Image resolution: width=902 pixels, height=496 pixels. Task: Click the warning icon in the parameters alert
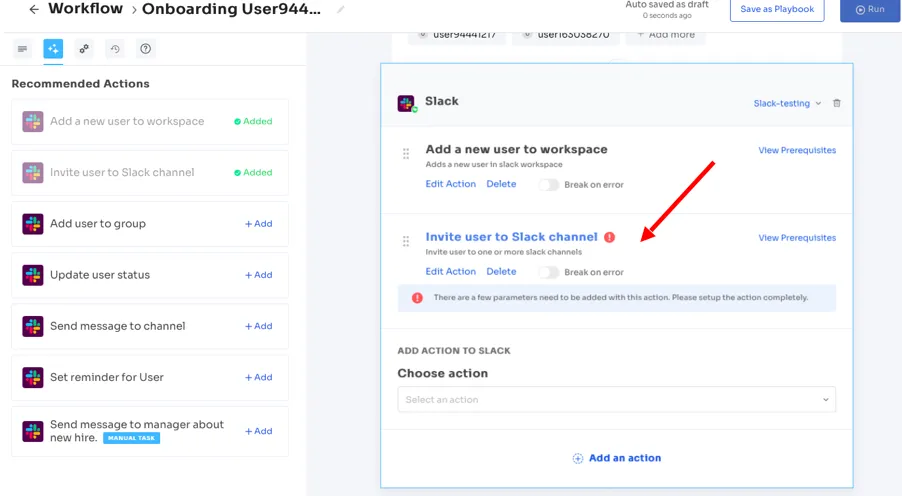417,297
